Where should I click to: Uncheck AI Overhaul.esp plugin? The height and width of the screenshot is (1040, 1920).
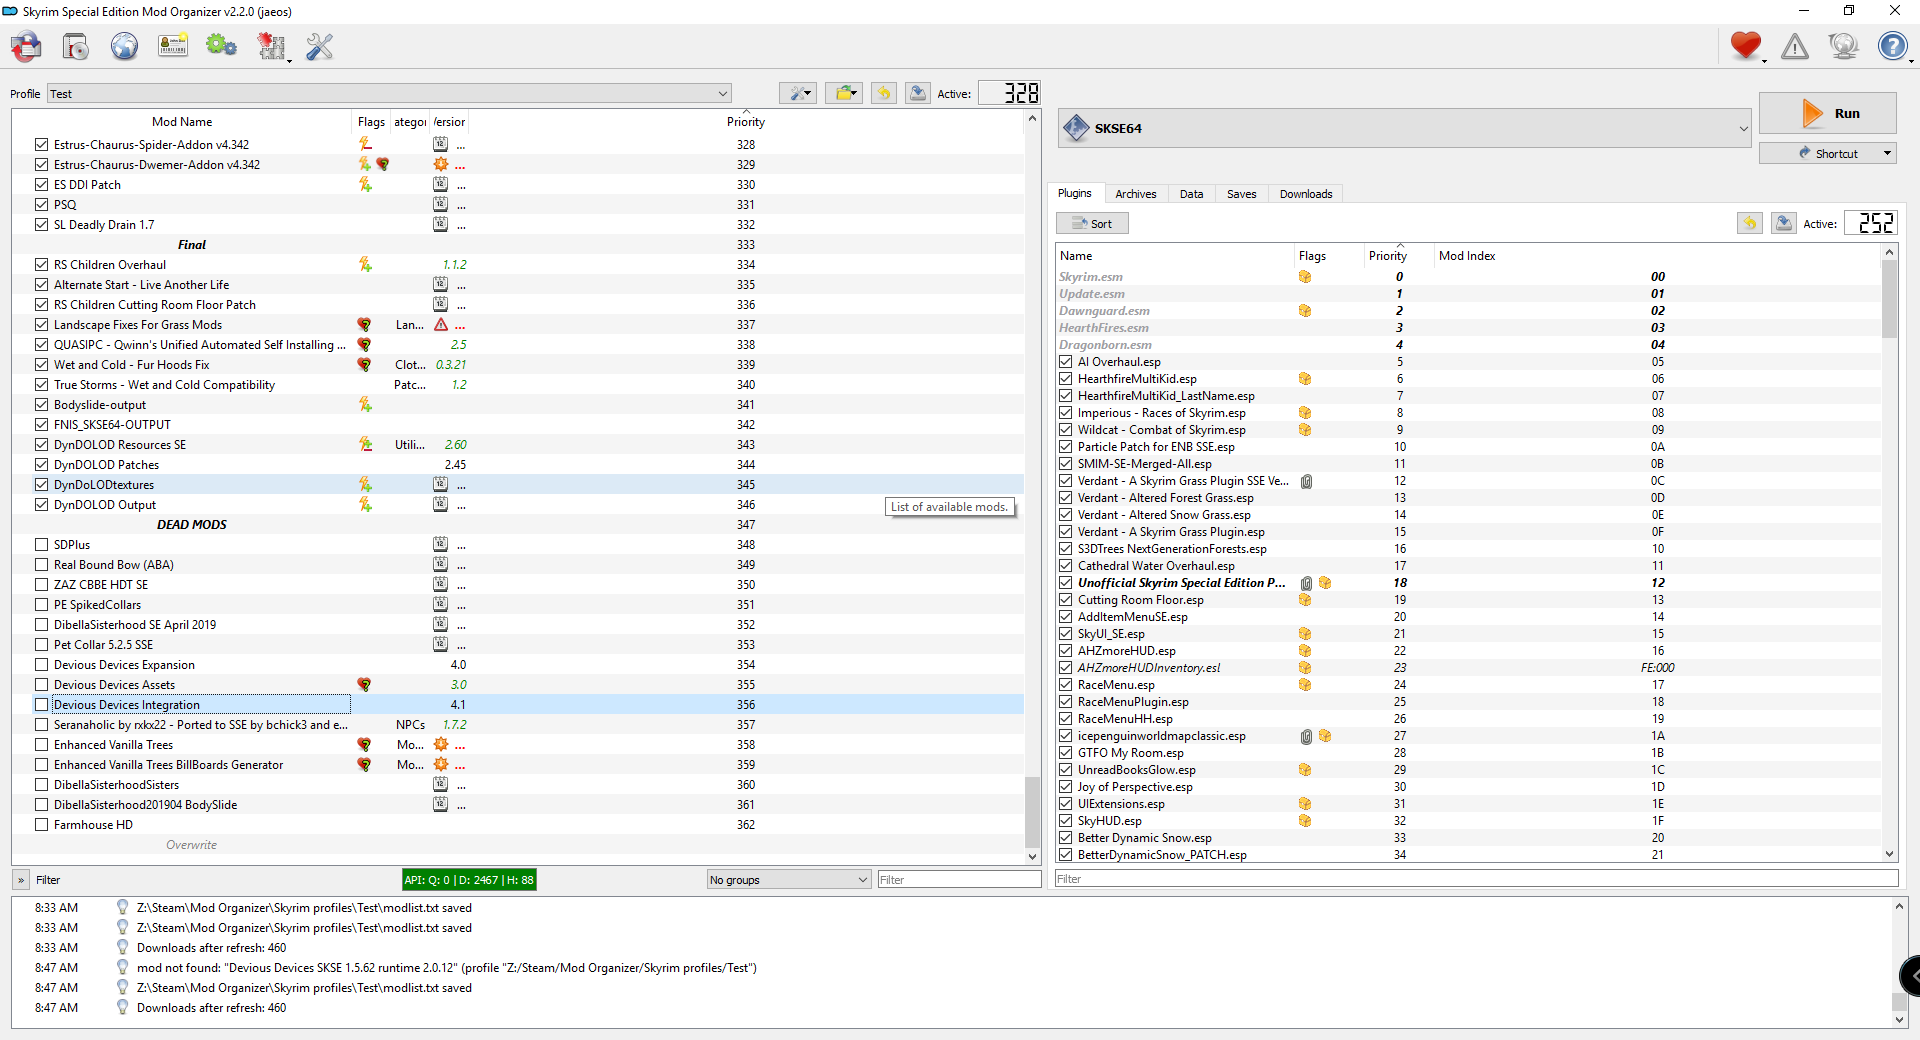point(1066,362)
